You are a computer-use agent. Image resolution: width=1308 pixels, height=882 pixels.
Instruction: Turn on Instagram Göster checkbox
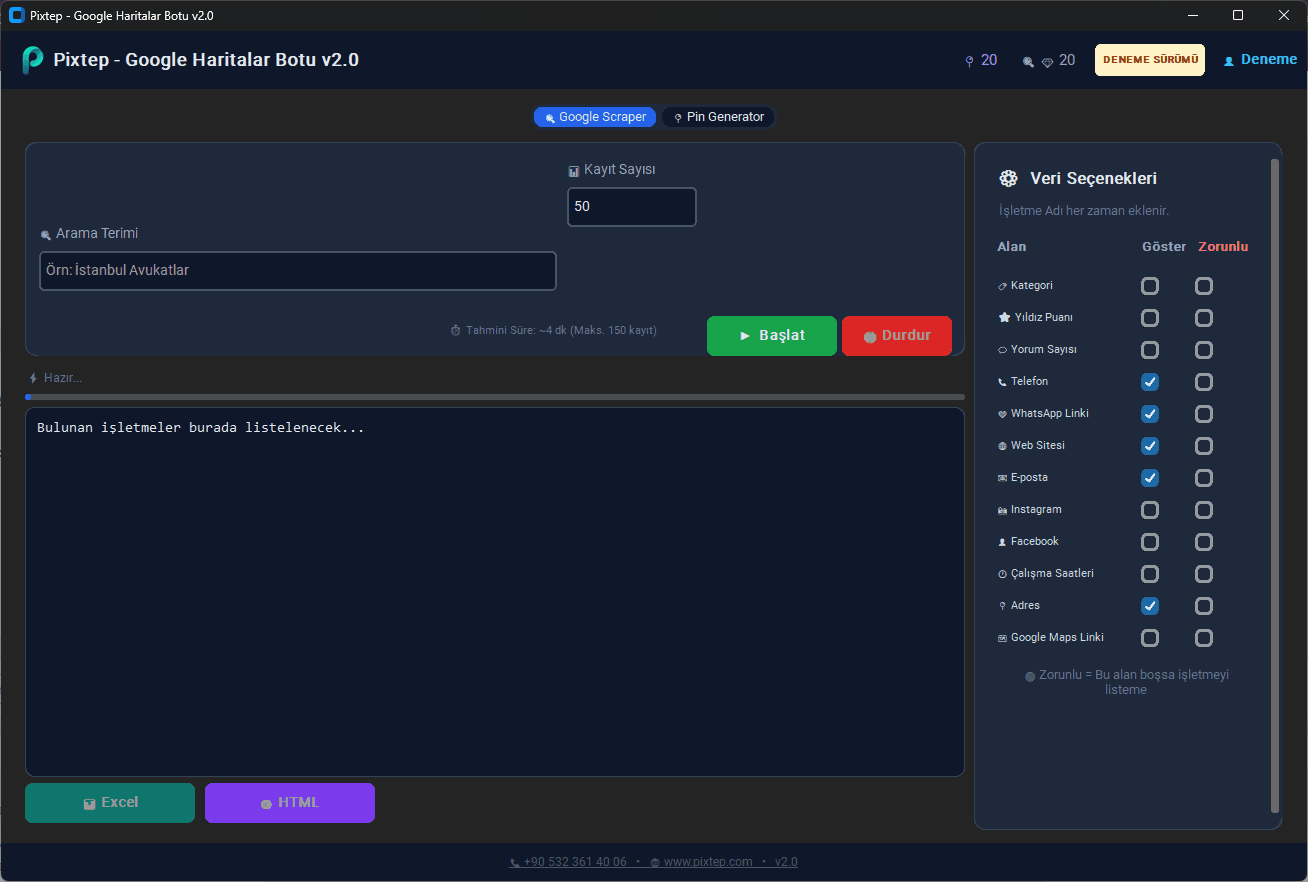click(x=1150, y=510)
